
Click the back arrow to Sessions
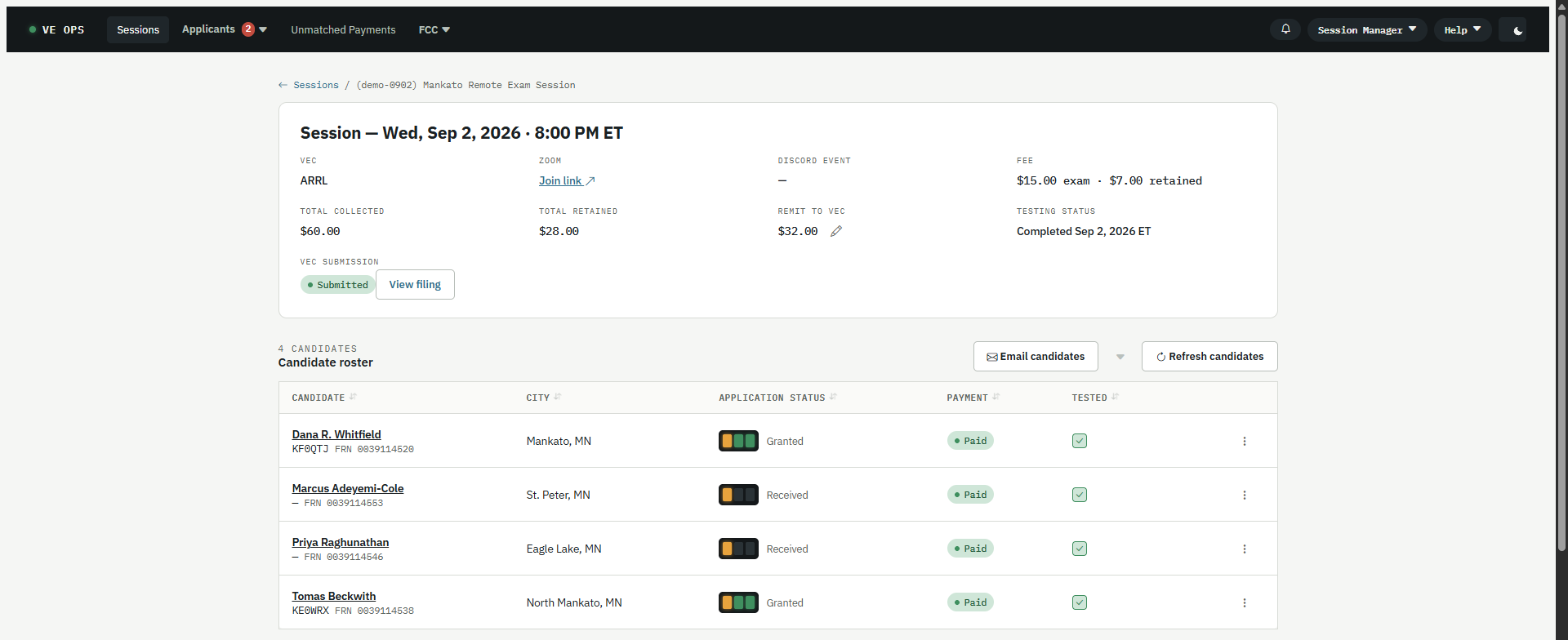283,85
